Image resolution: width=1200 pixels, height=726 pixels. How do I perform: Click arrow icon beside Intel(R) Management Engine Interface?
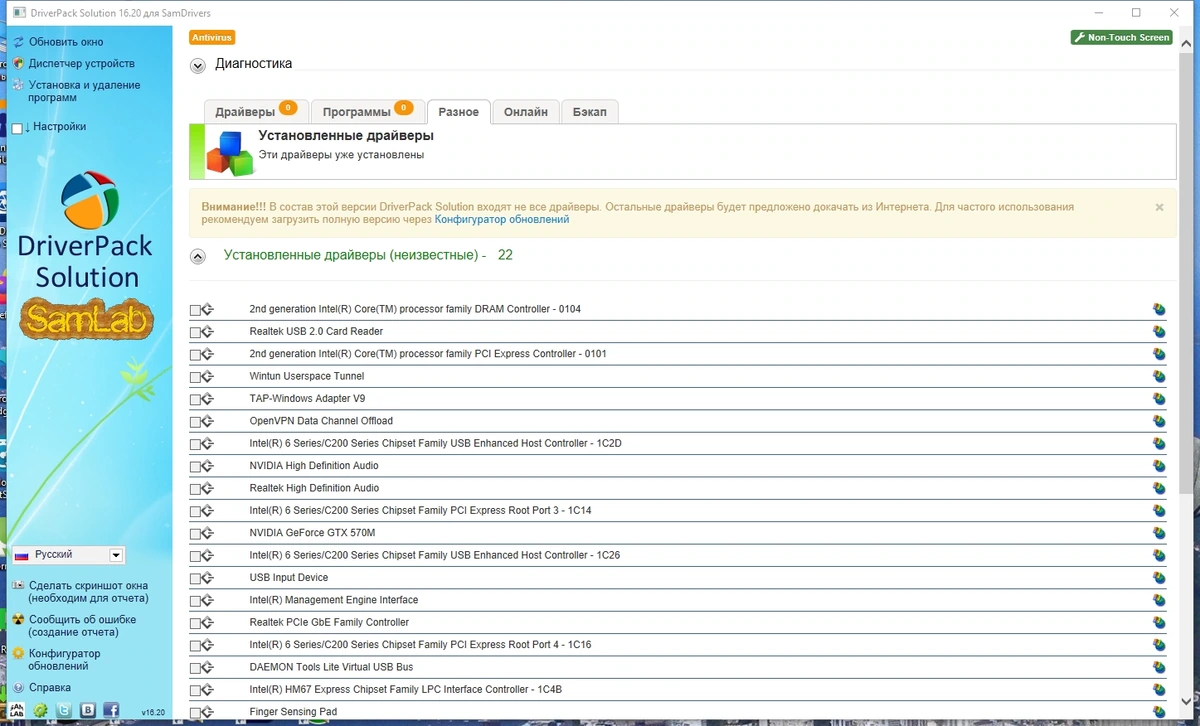208,601
